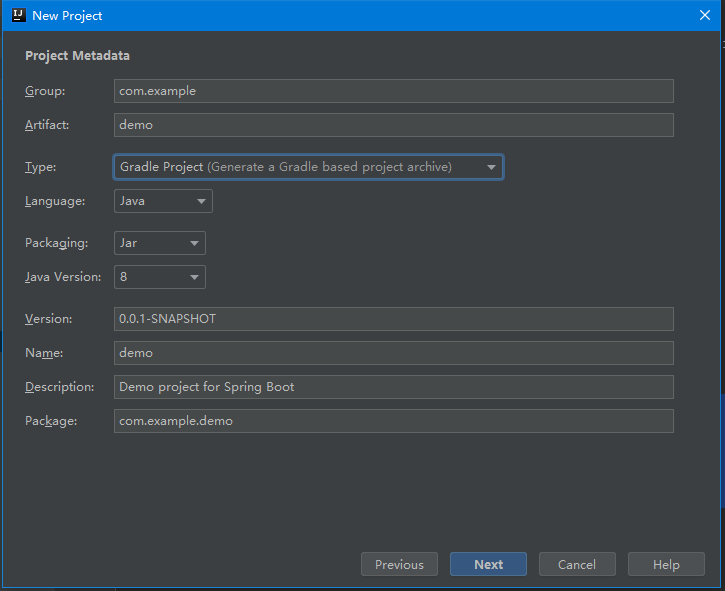725x591 pixels.
Task: Click the "Java Version:" label
Action: pos(63,277)
